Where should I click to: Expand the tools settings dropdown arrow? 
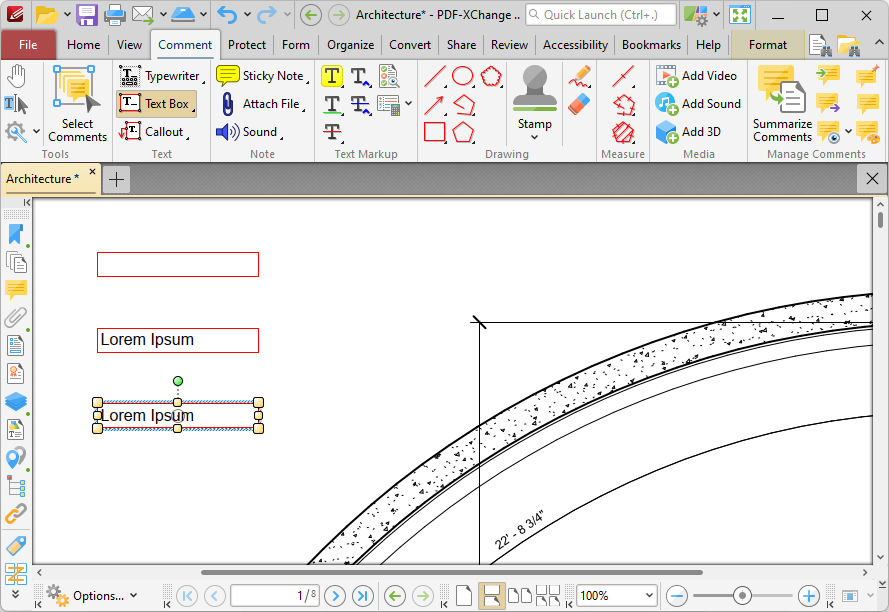click(x=36, y=132)
